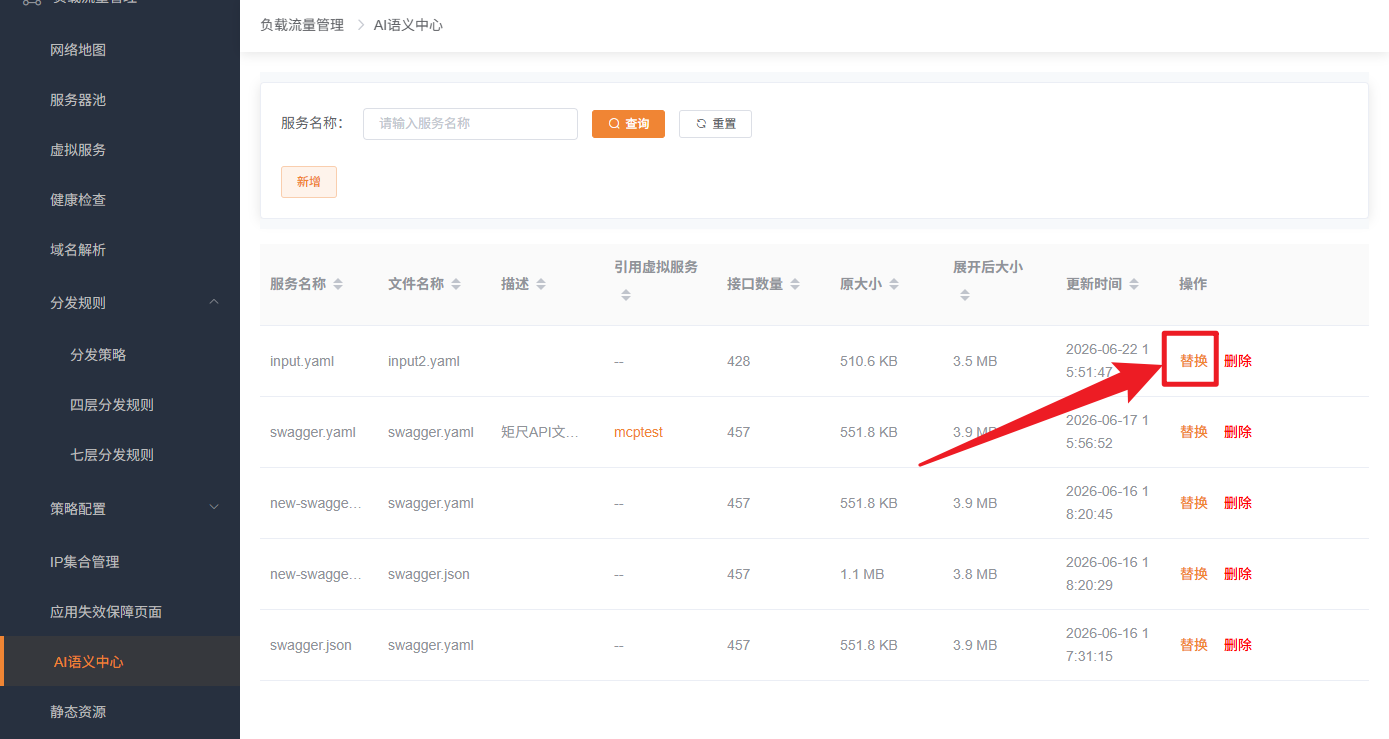Select the 2026-06-16 17:31:15 timestamp
This screenshot has height=739, width=1389.
[x=1107, y=645]
